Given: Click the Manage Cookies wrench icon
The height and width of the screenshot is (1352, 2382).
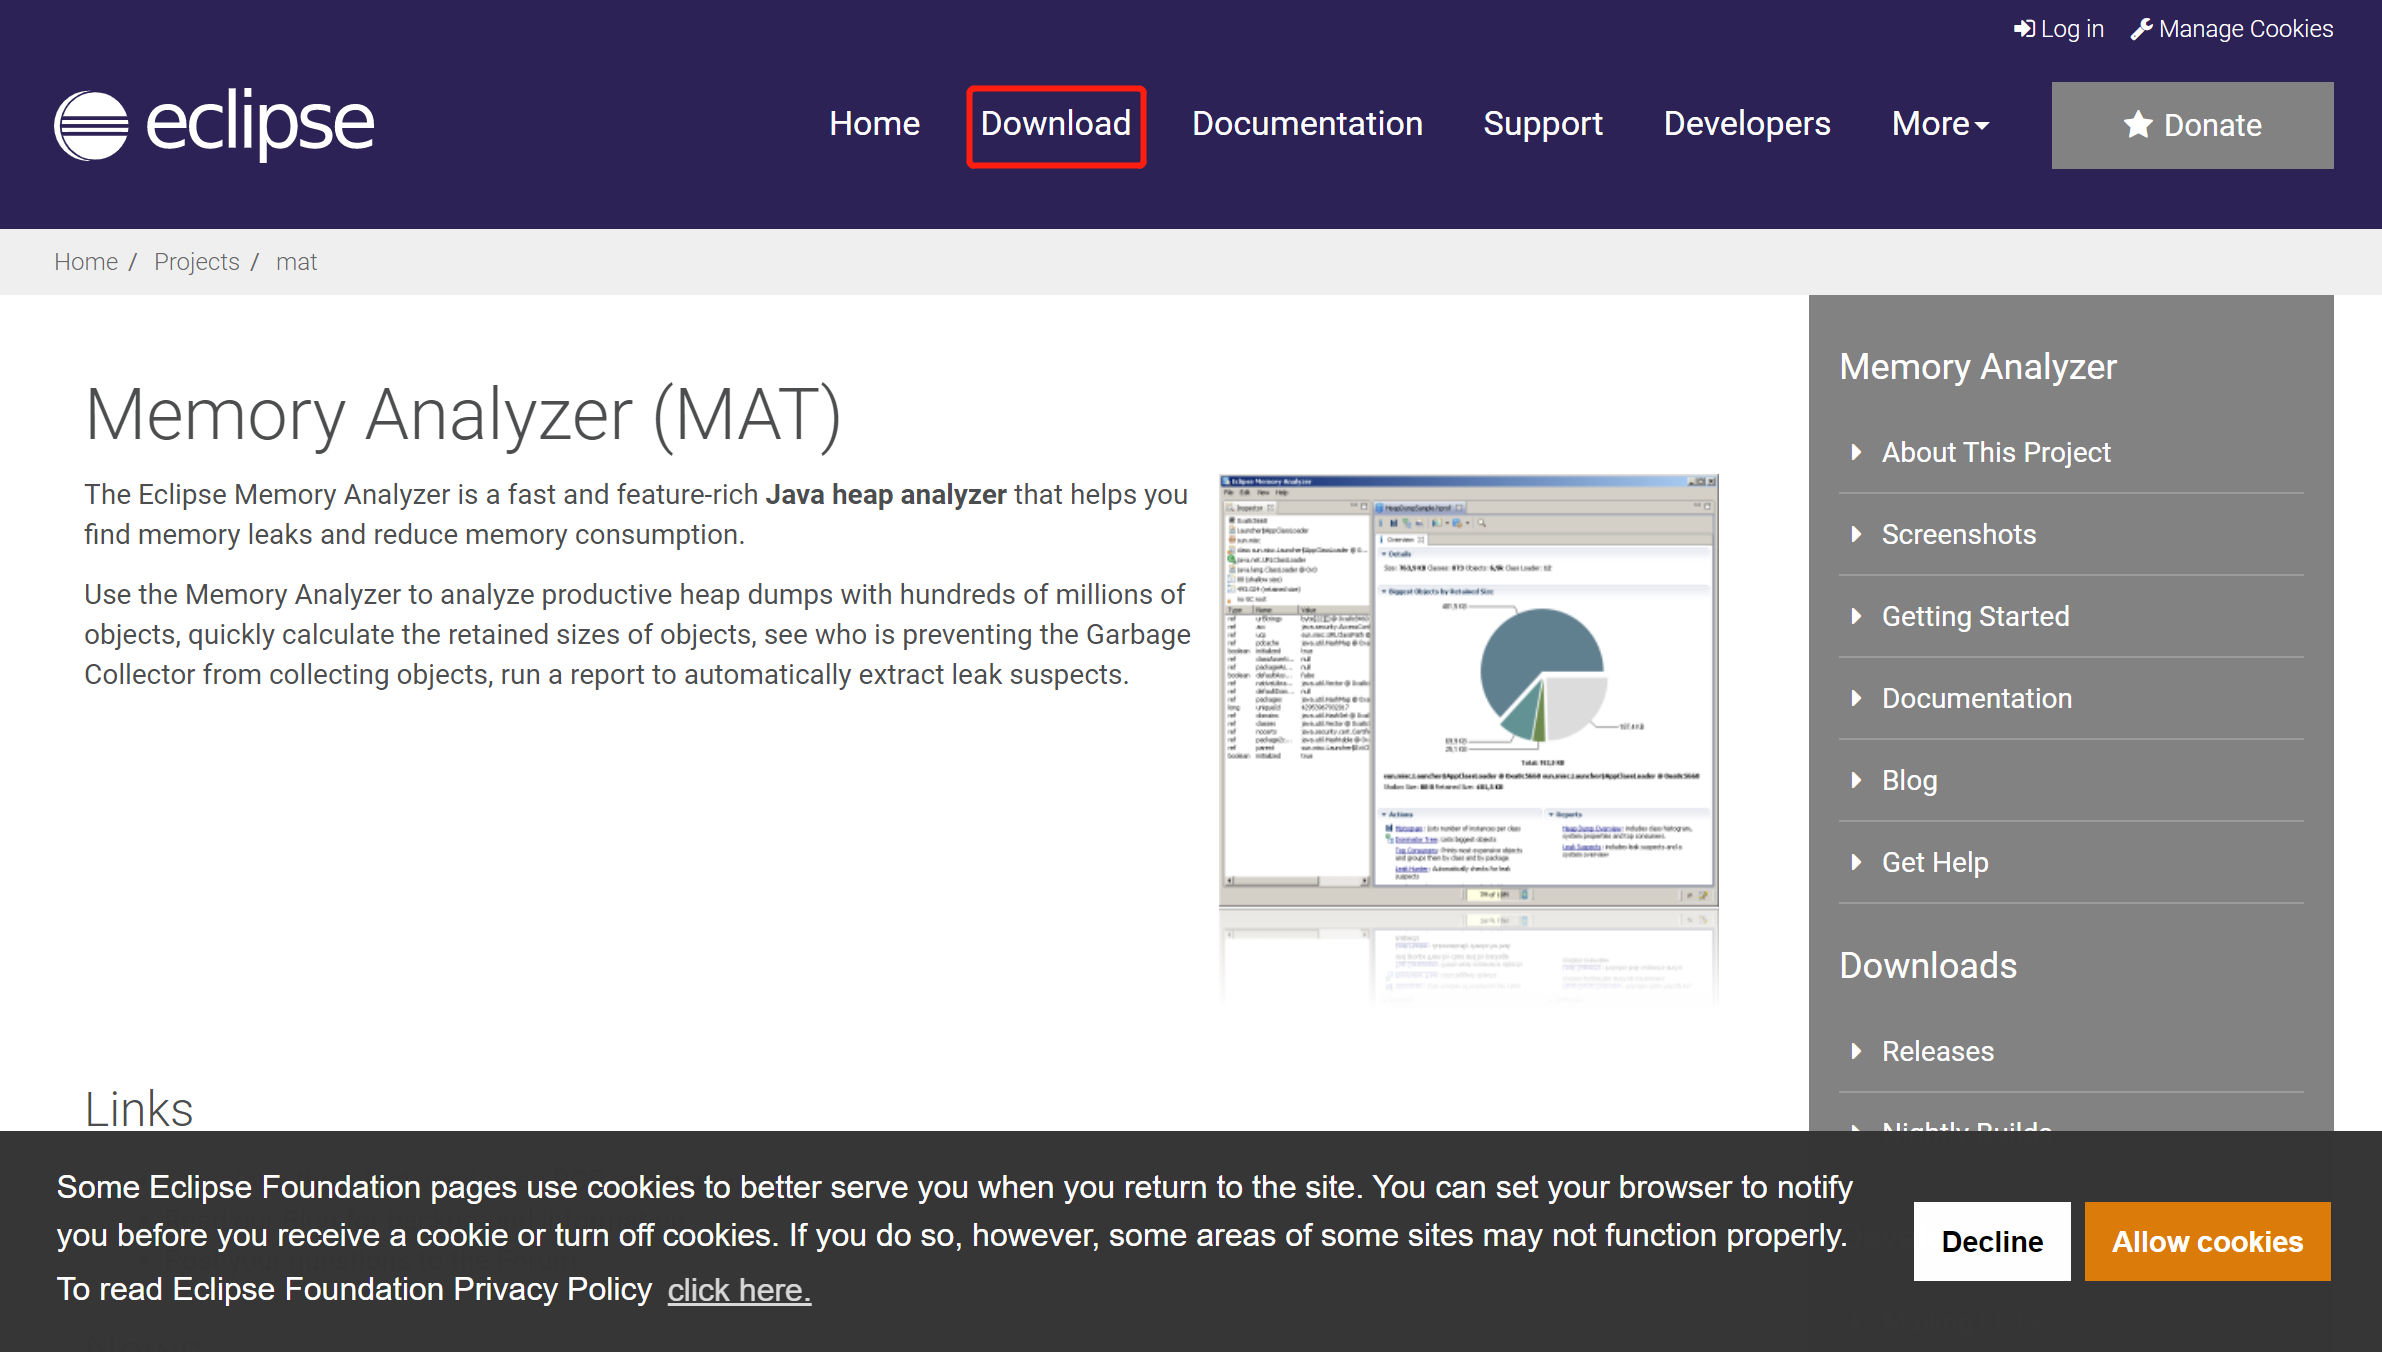Looking at the screenshot, I should tap(2141, 29).
